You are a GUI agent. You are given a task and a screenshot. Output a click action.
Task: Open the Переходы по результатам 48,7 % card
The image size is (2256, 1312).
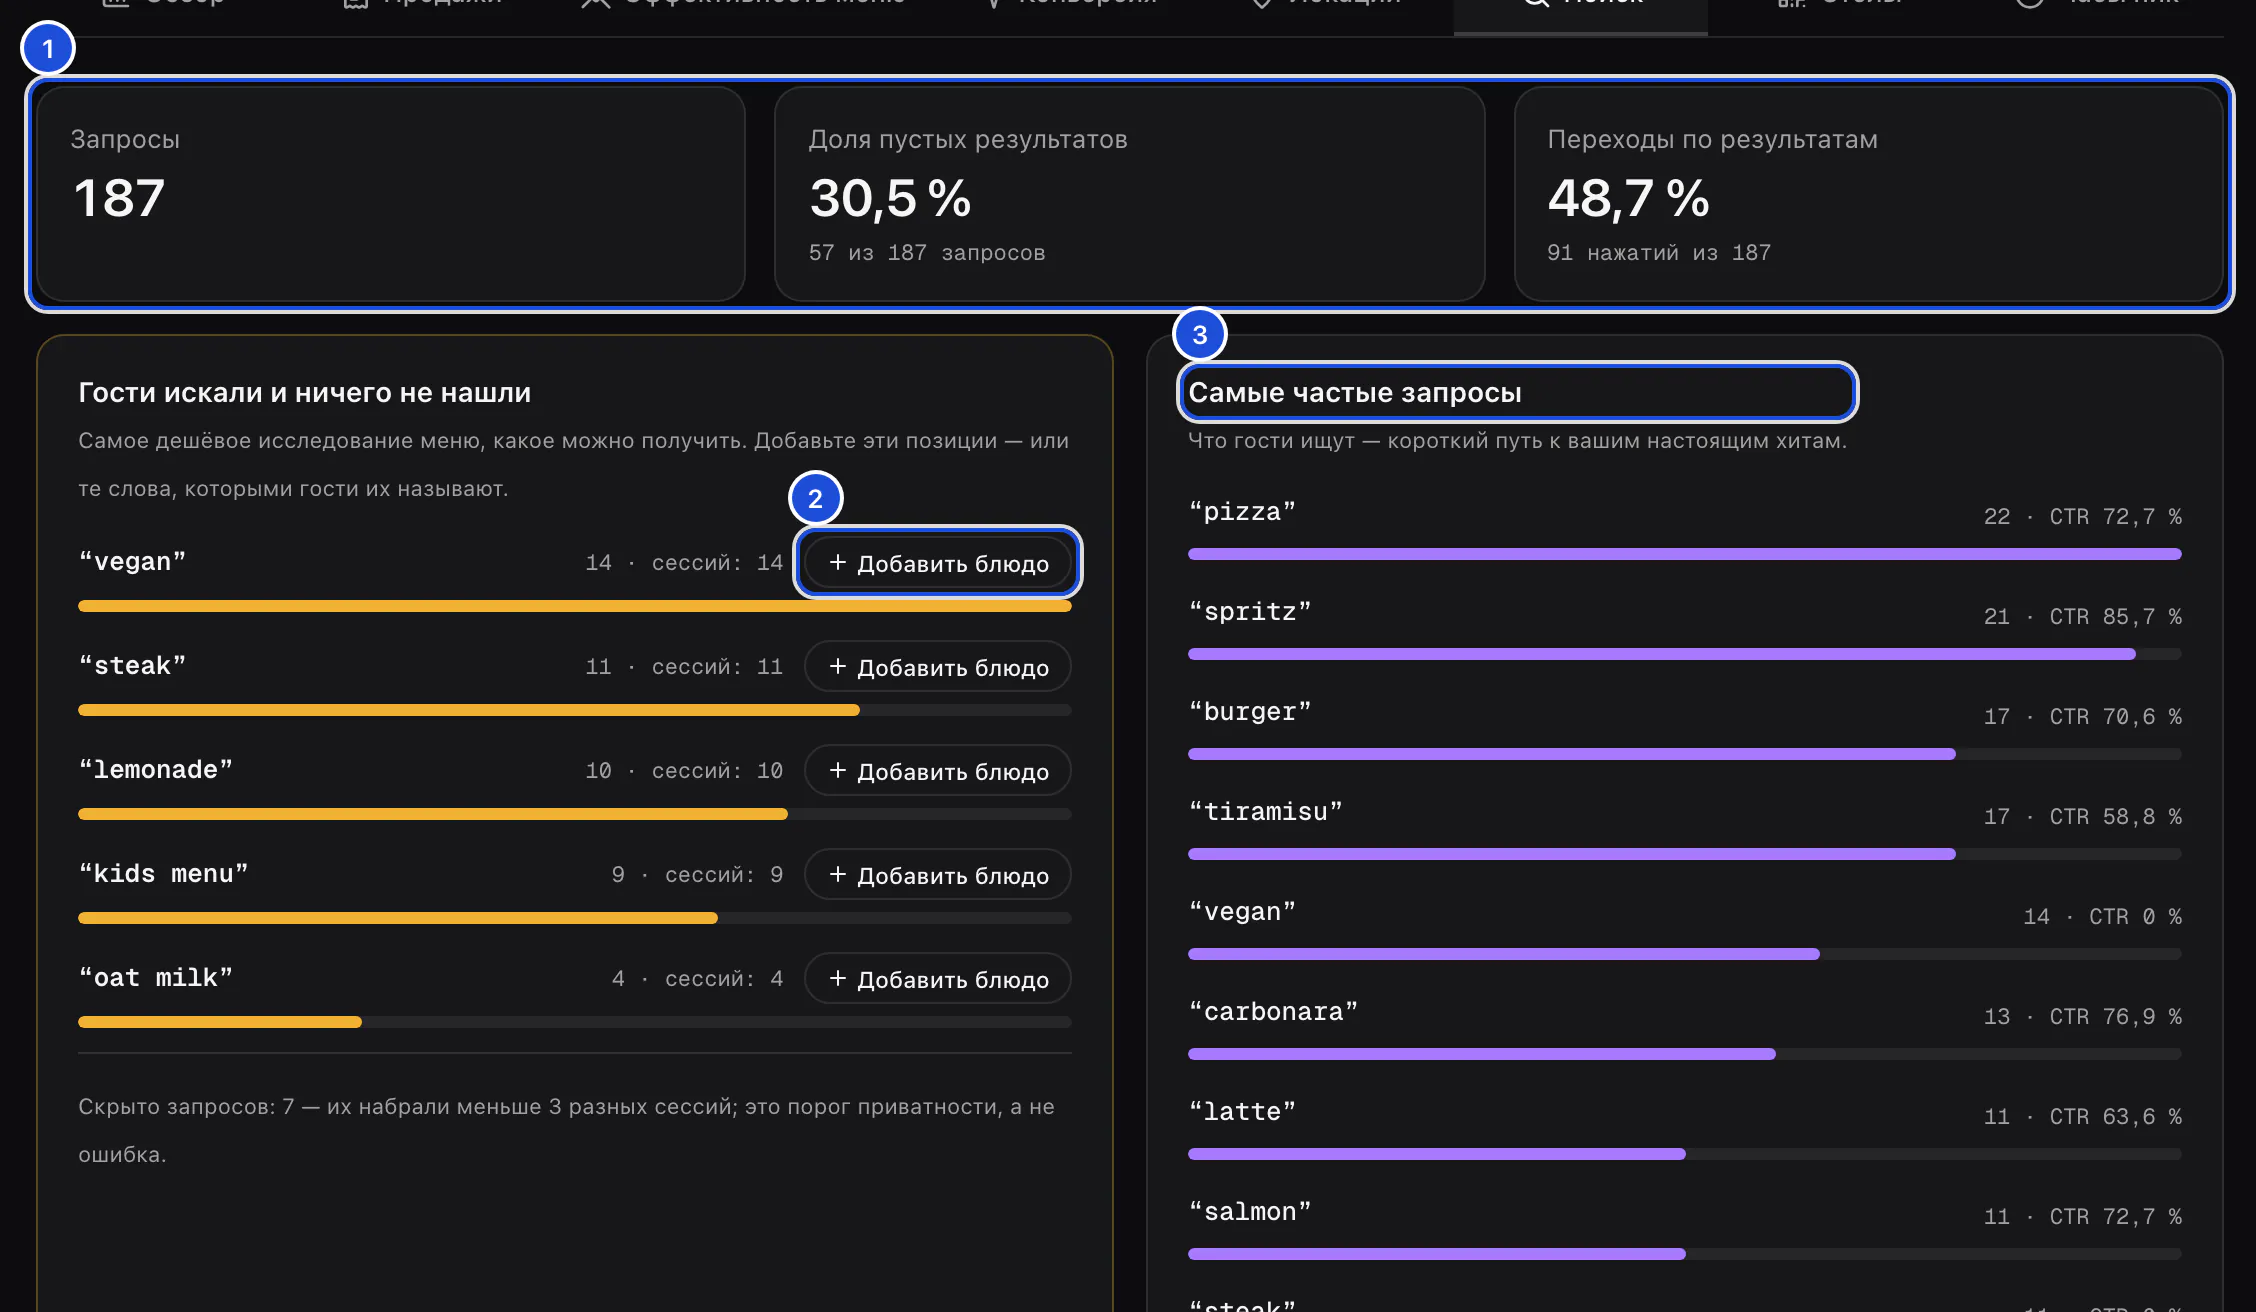coord(1869,194)
